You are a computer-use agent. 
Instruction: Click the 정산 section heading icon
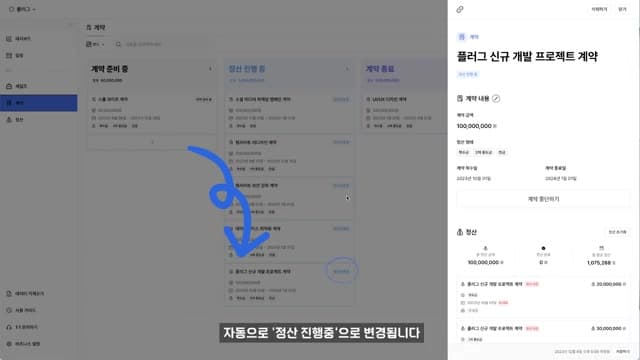pos(460,232)
